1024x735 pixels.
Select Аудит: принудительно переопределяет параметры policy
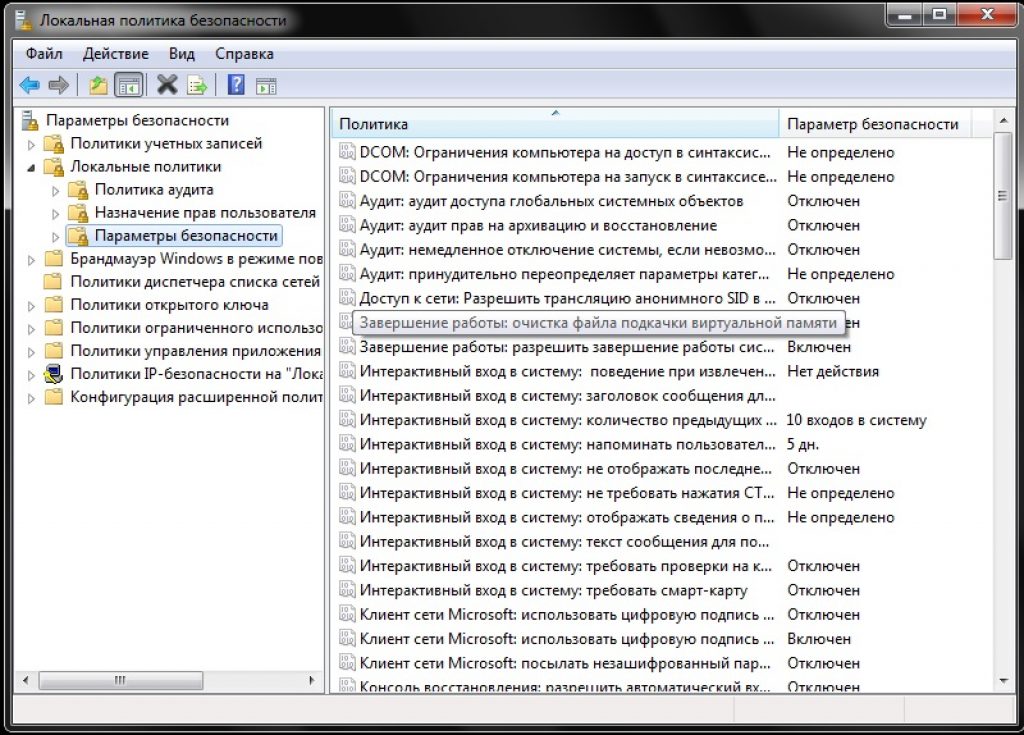tap(564, 274)
